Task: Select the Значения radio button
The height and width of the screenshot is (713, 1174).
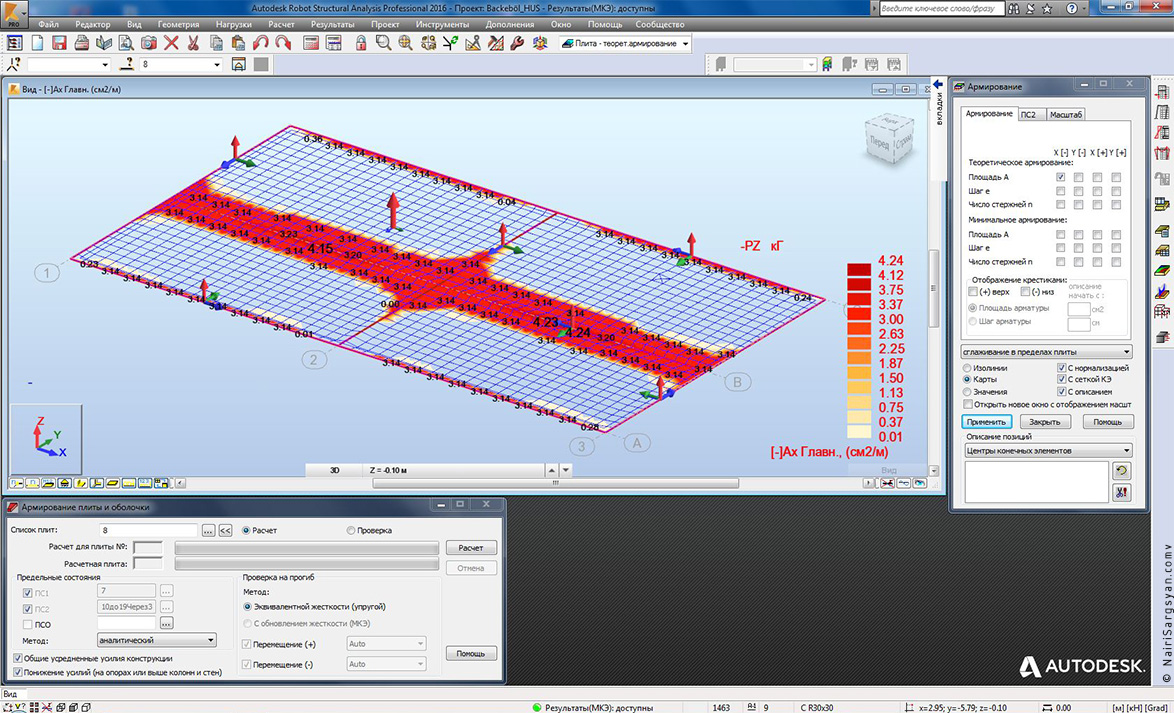Action: click(968, 392)
